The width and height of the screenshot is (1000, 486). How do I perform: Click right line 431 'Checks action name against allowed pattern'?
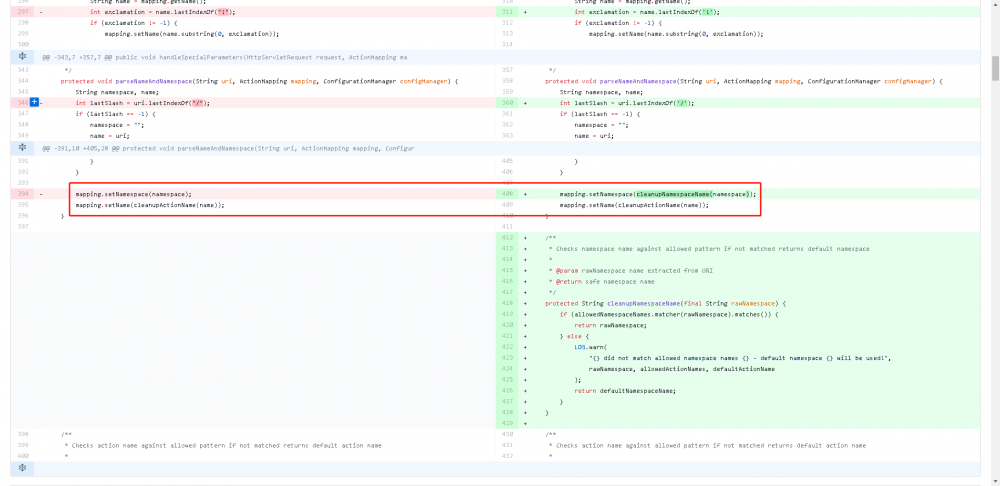click(707, 445)
